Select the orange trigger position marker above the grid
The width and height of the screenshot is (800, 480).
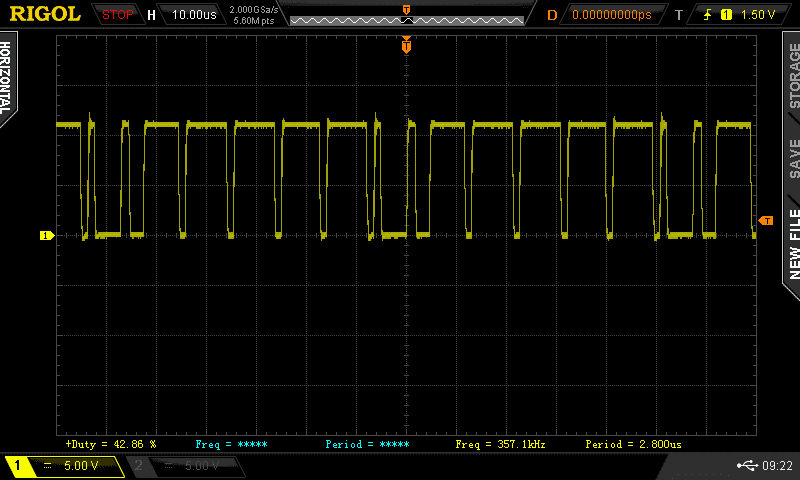(406, 44)
